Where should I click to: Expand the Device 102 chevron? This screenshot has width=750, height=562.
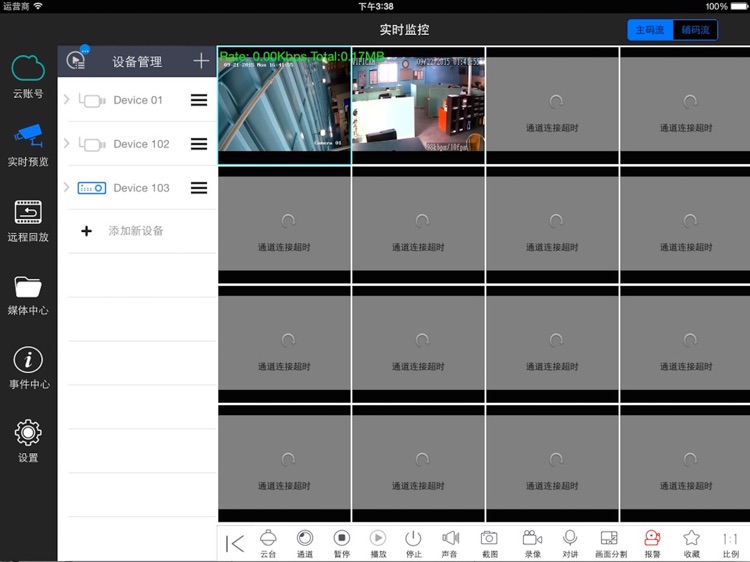[x=66, y=143]
